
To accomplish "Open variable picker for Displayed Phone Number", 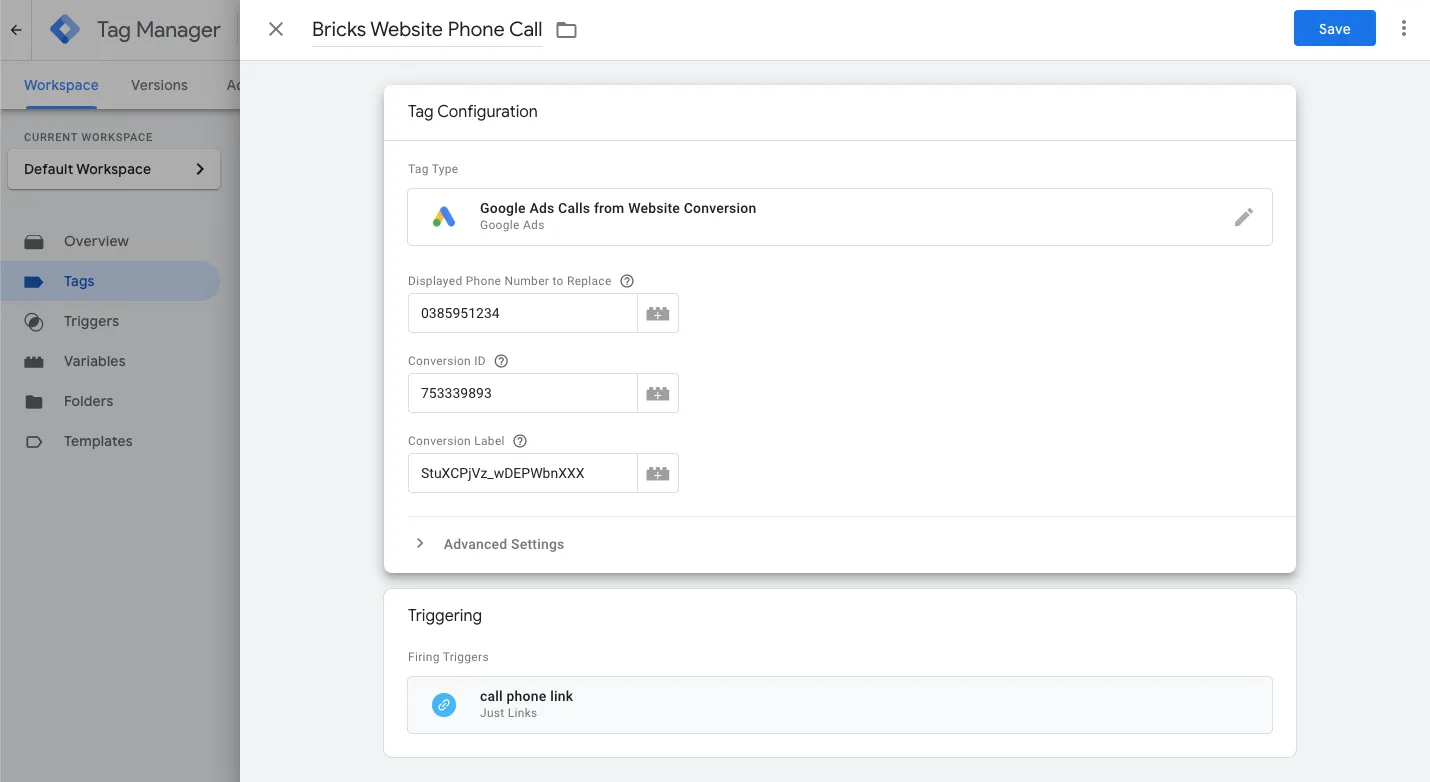I will [658, 312].
